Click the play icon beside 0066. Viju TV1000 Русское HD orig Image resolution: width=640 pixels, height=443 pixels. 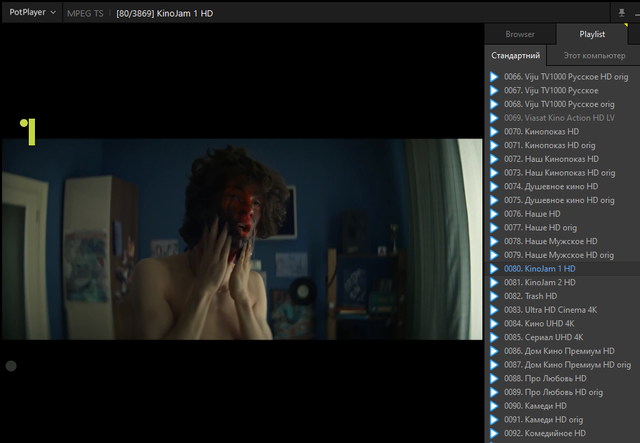coord(494,77)
